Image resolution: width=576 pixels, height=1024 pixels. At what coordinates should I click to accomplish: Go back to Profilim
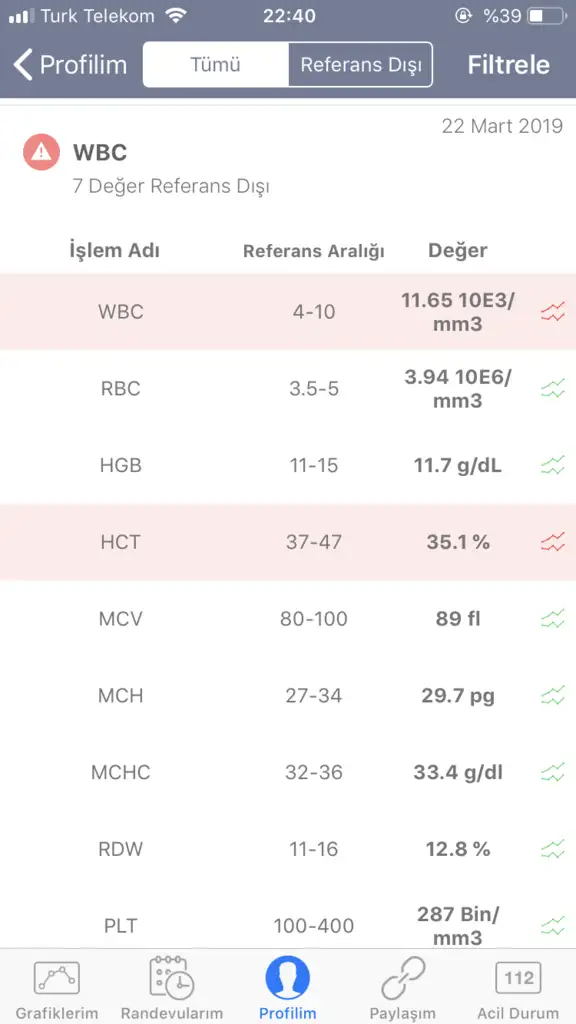click(70, 65)
